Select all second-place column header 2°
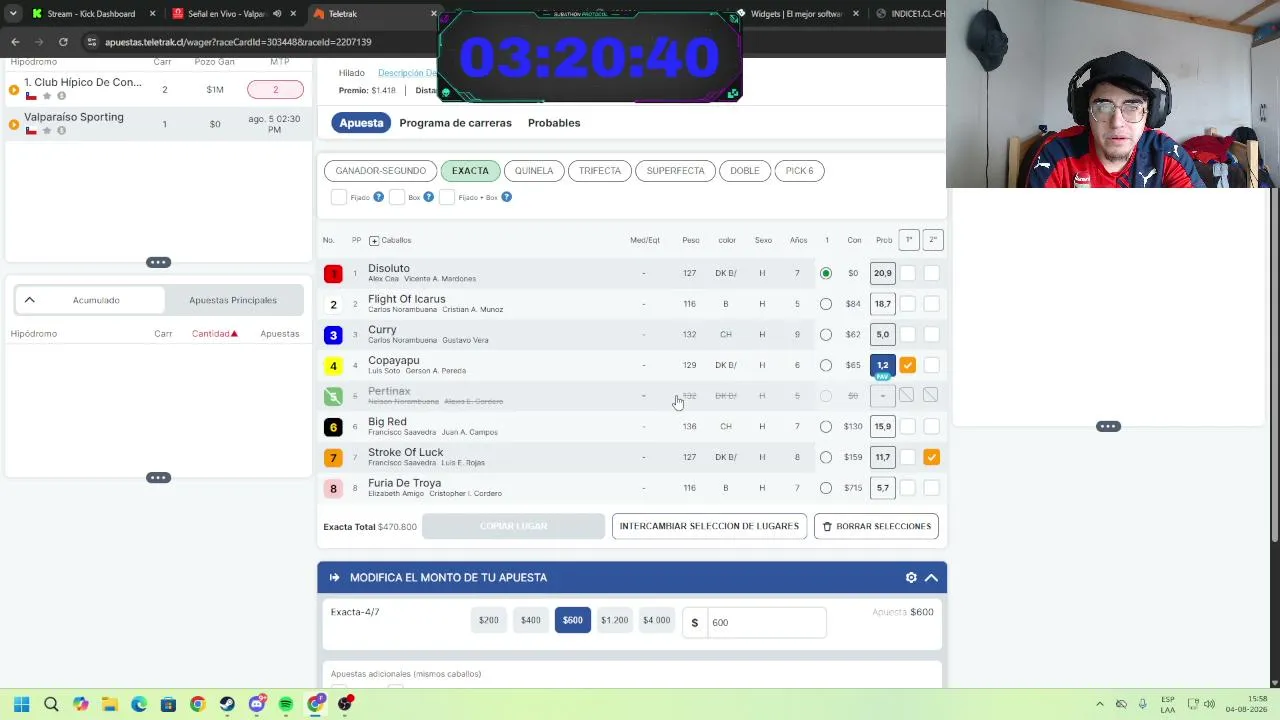Screen dimensions: 1280x720 [x=932, y=240]
